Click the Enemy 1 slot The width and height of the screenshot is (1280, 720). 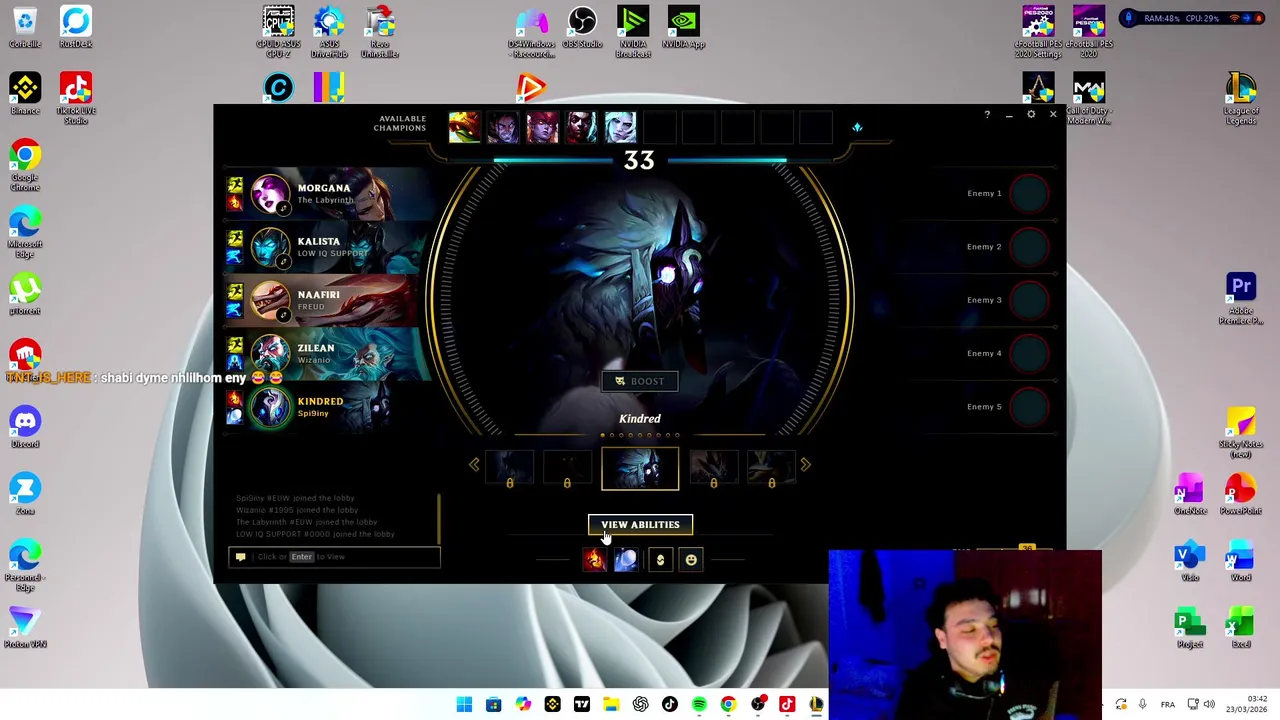(1008, 193)
